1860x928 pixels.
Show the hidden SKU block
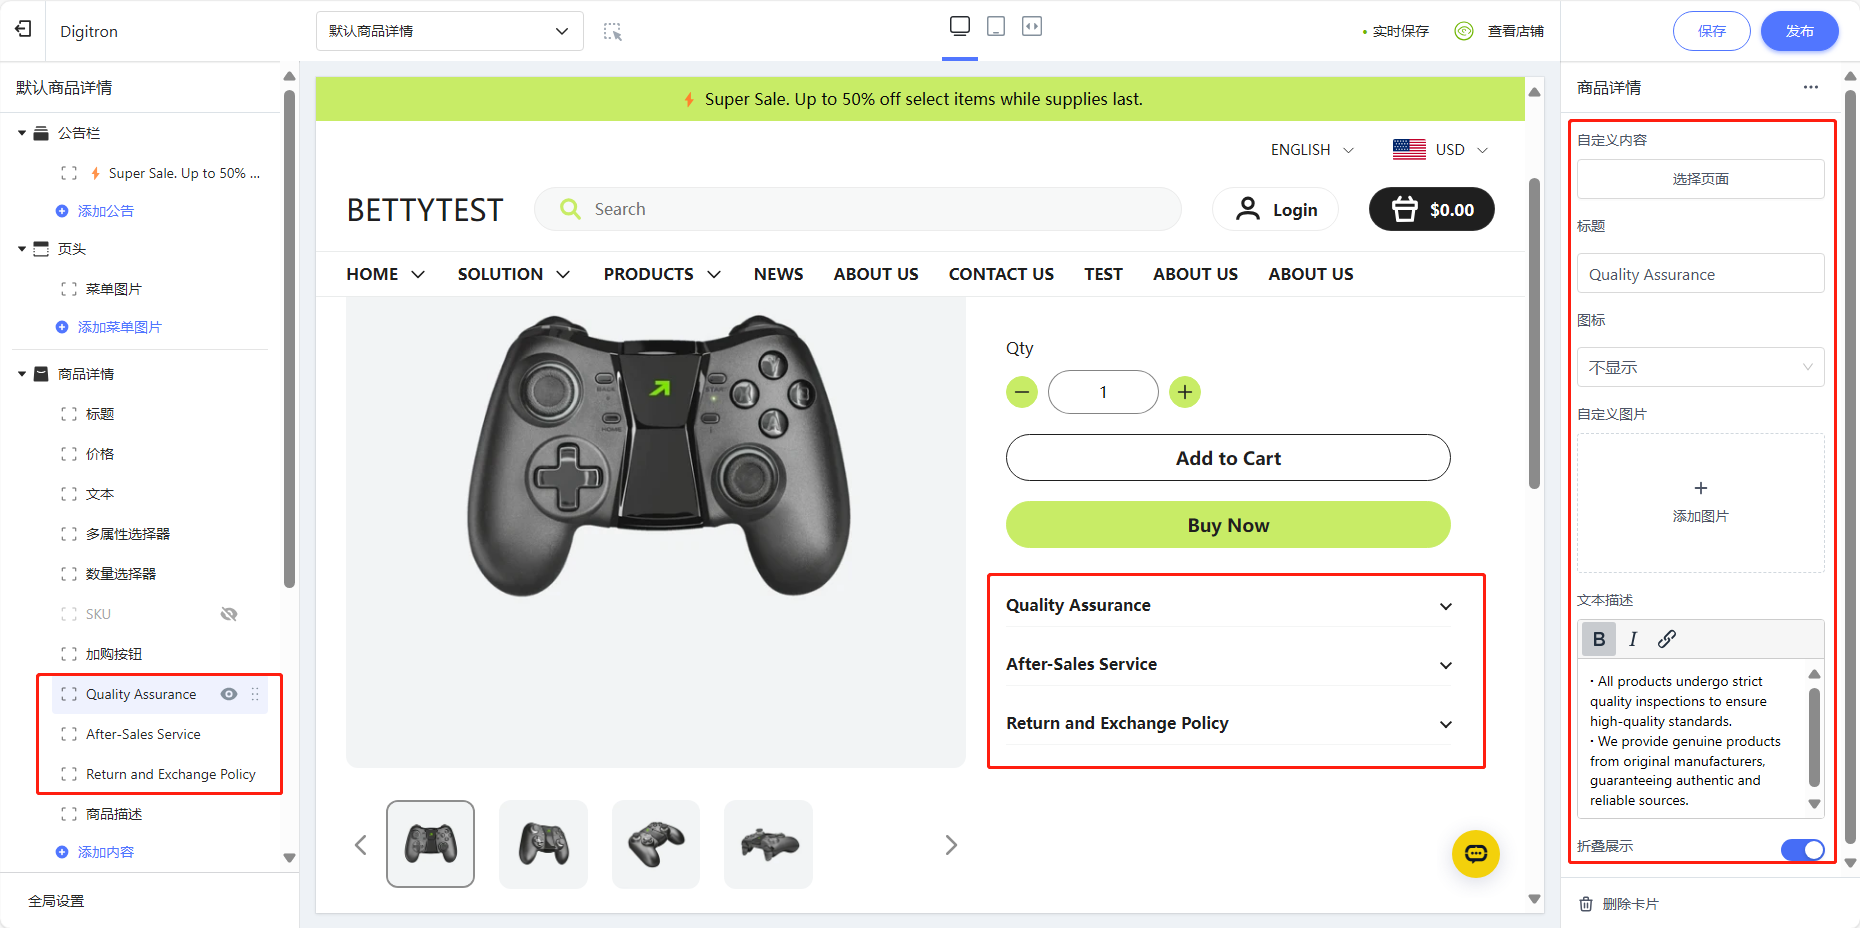[x=229, y=614]
